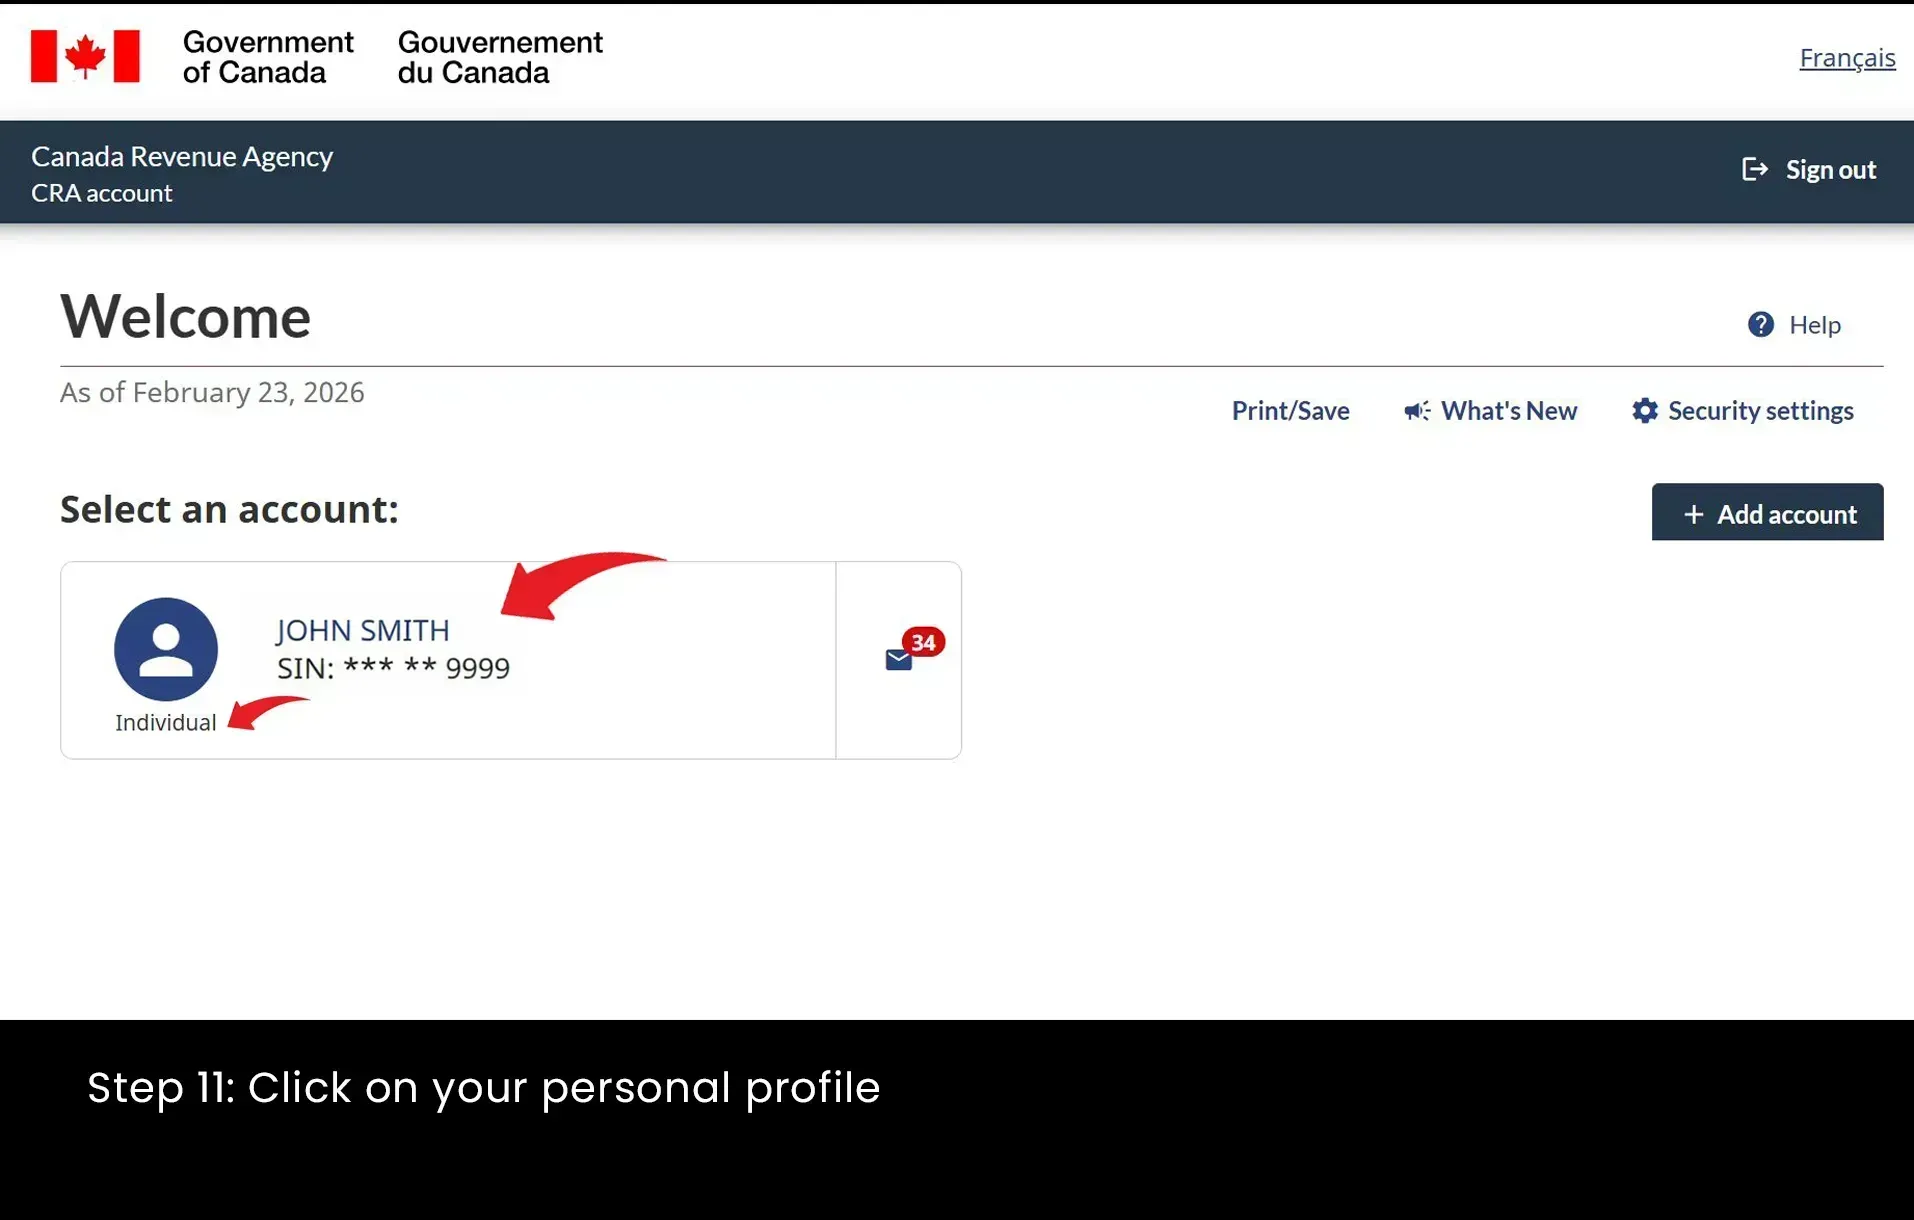Click the Government of Canada wordmark

tap(268, 57)
